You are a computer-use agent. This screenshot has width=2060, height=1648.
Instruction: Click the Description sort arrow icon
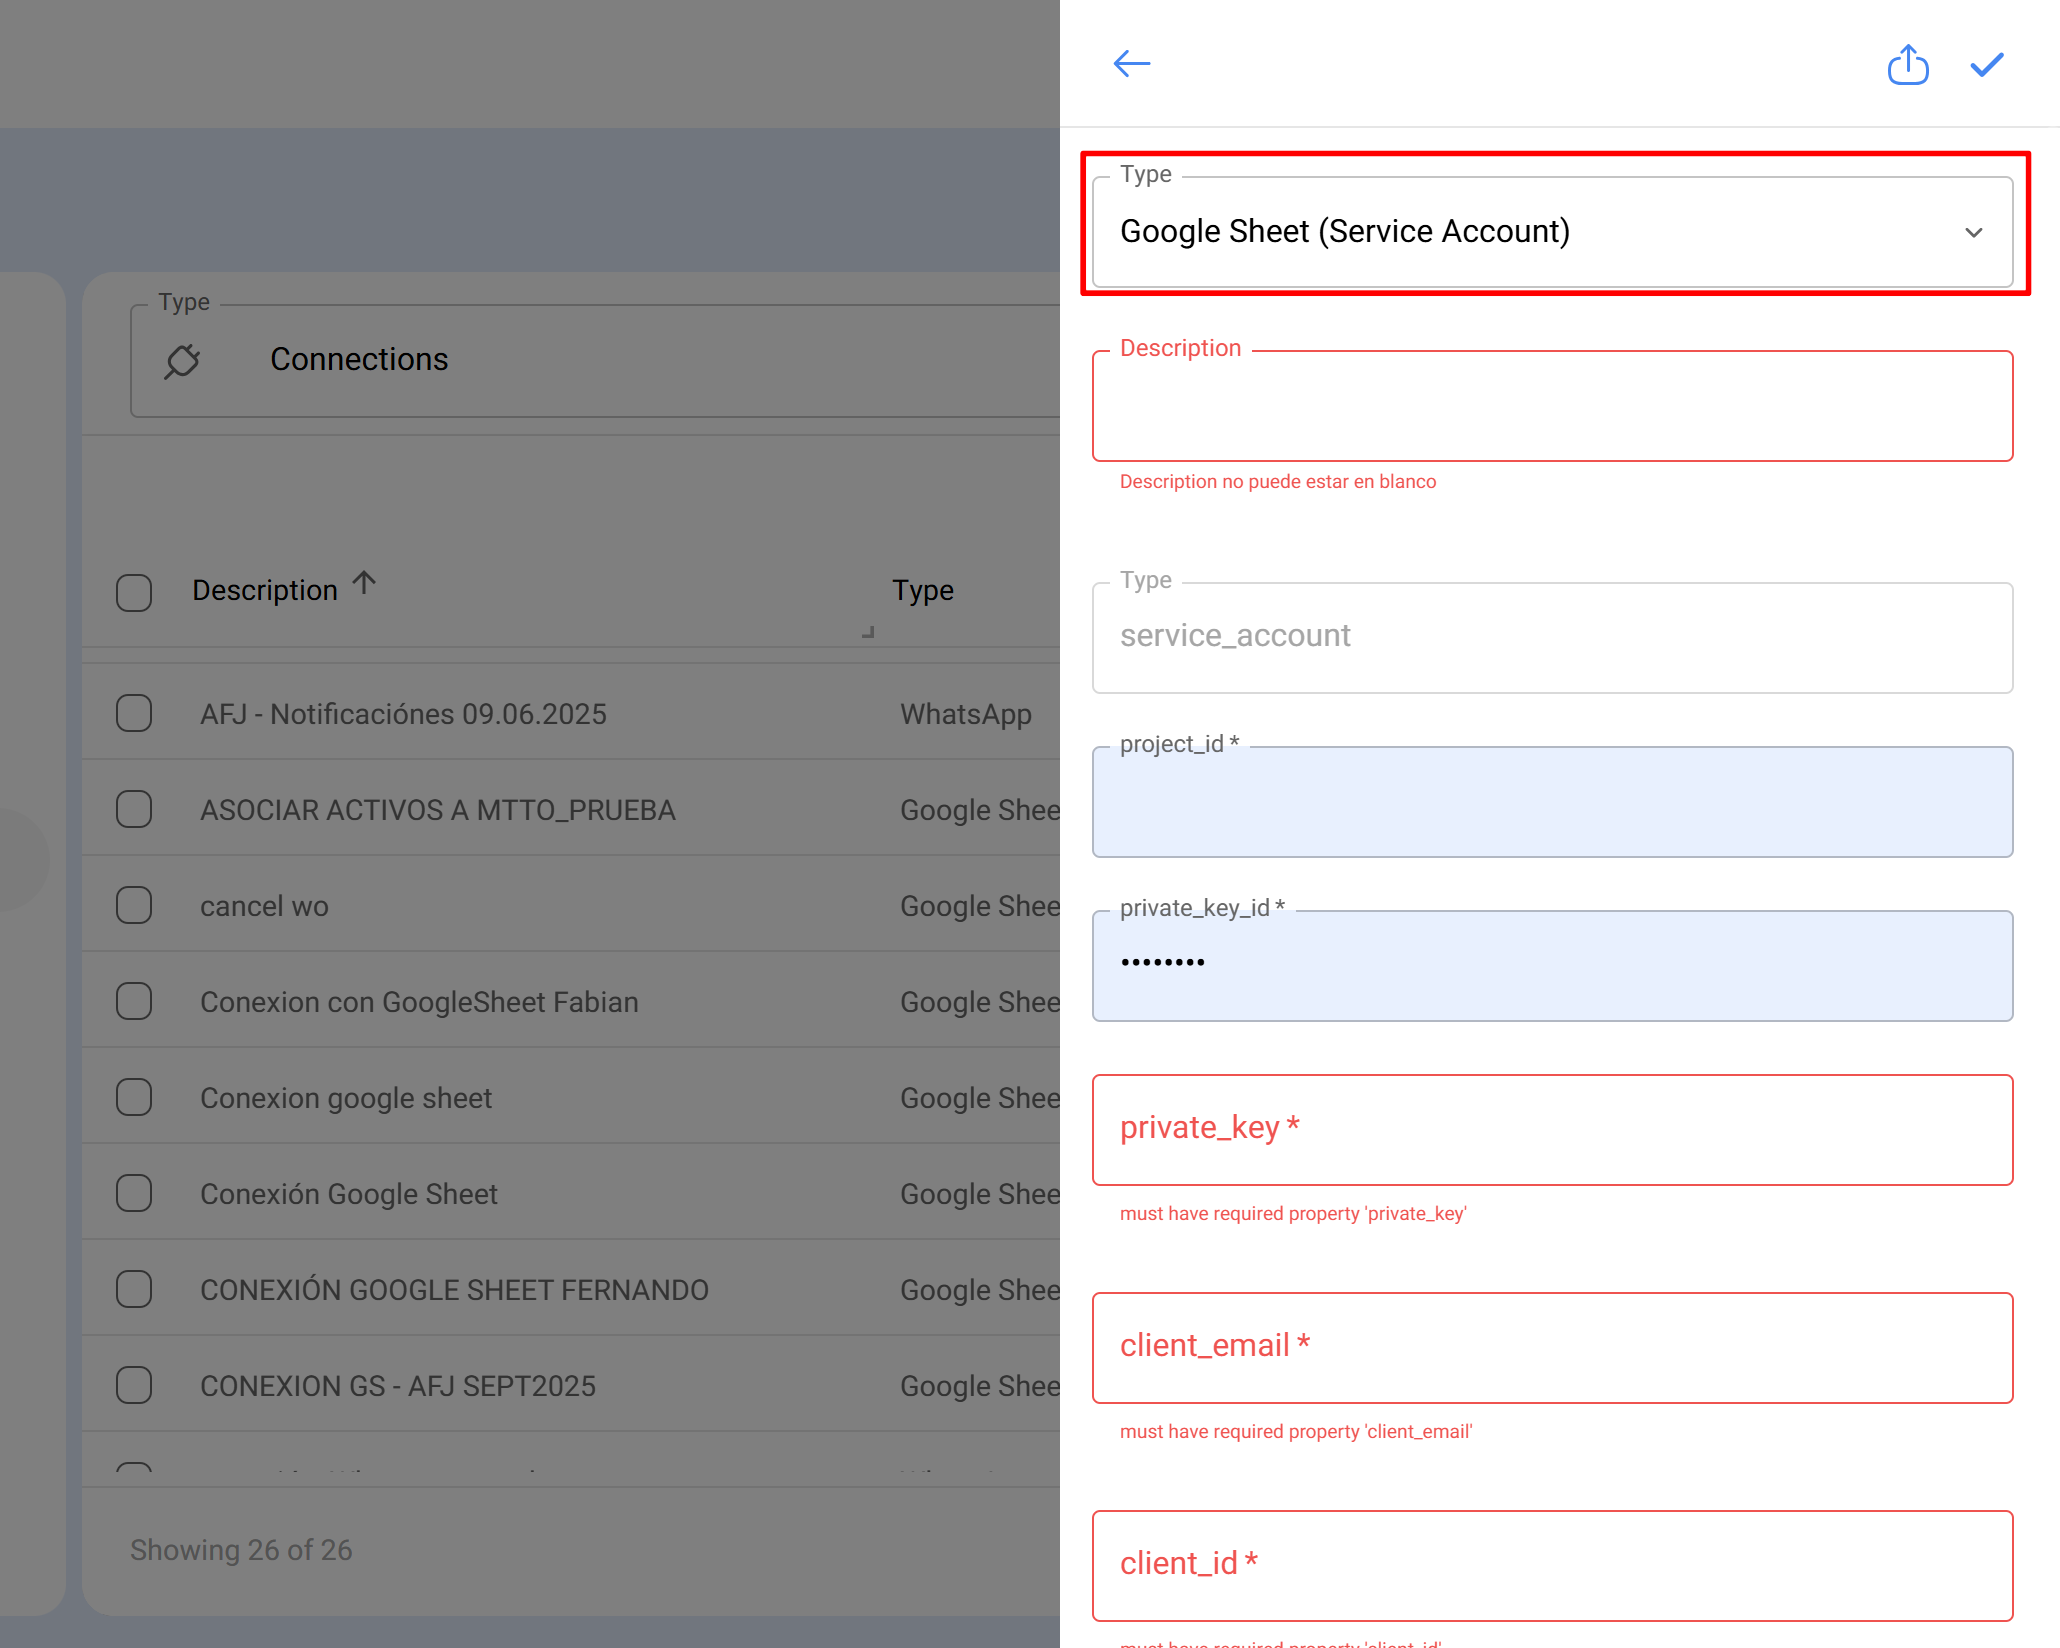(x=364, y=583)
